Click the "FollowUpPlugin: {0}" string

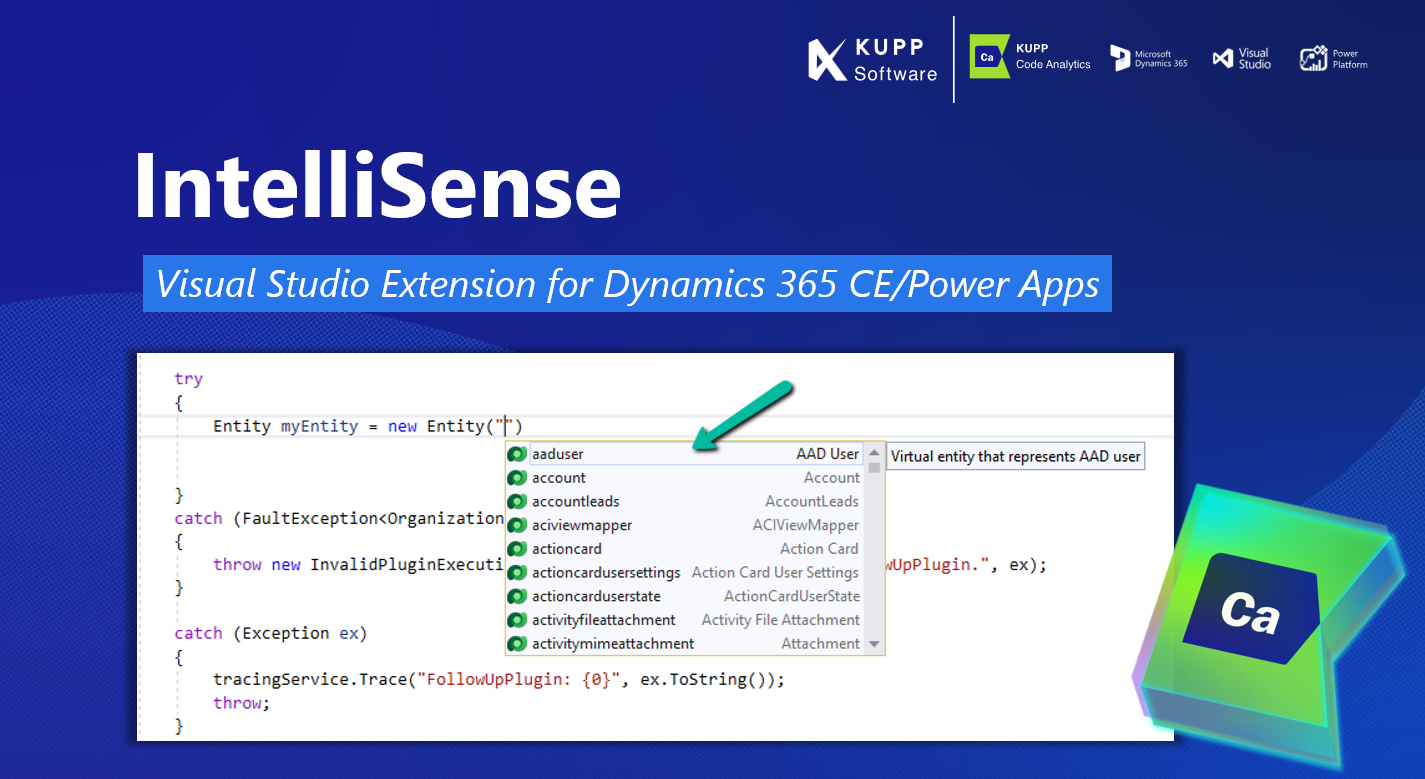pos(517,680)
